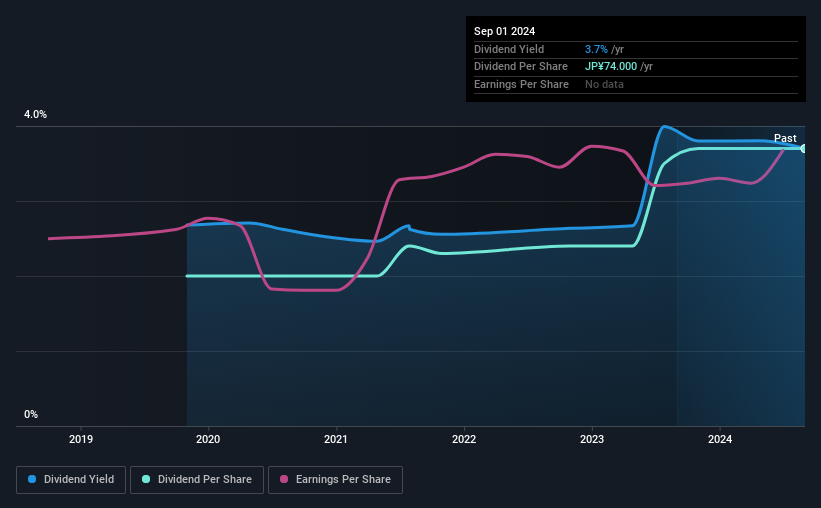Click the 2023 x-axis label
Screen dimensions: 821x508
click(592, 439)
